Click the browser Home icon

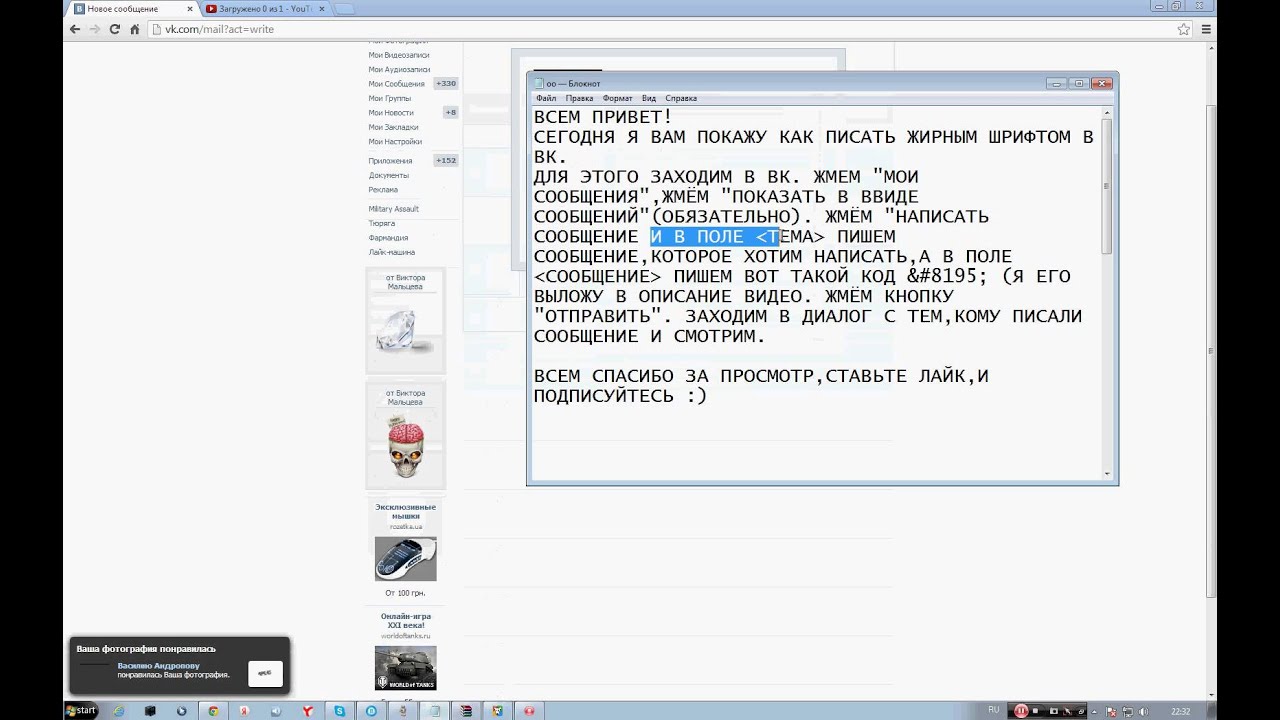coord(134,29)
